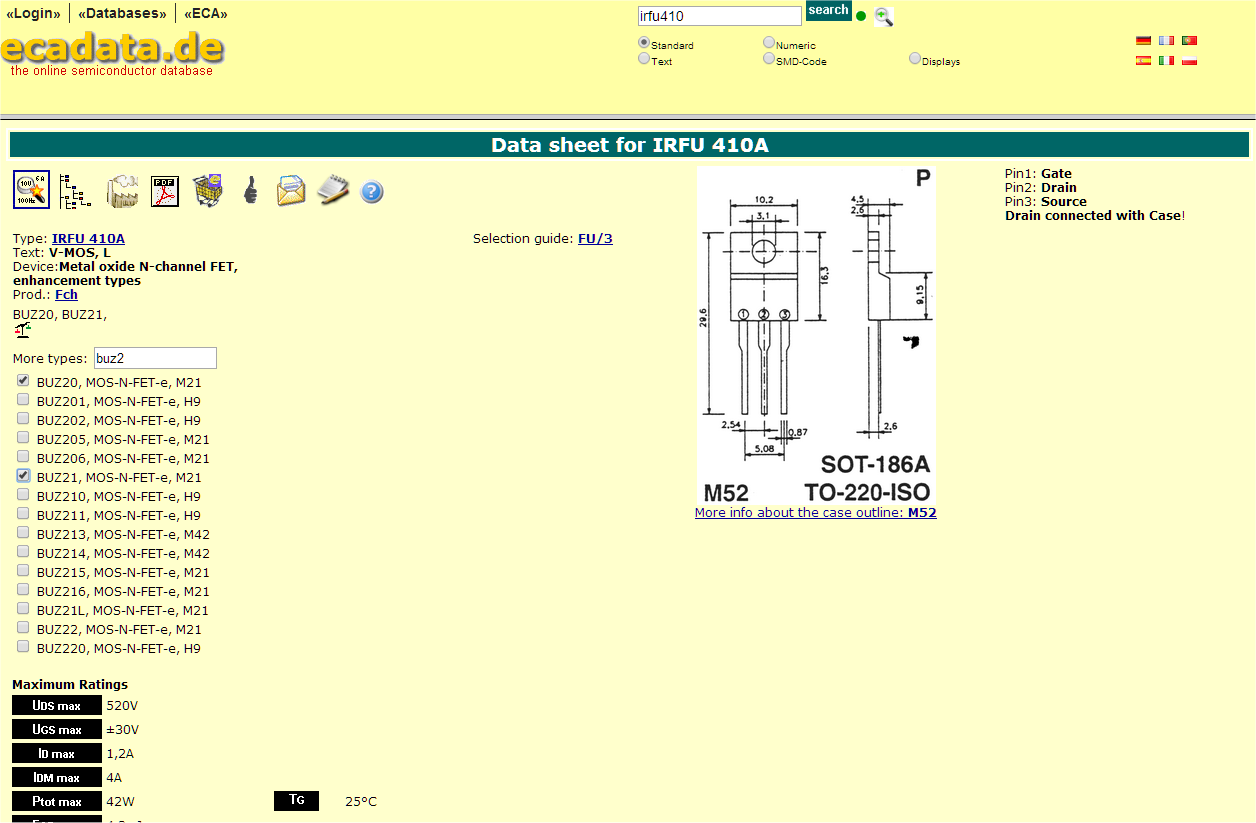Open the «ECA» menu item
Screen dimensions: 1256x823
(x=206, y=14)
